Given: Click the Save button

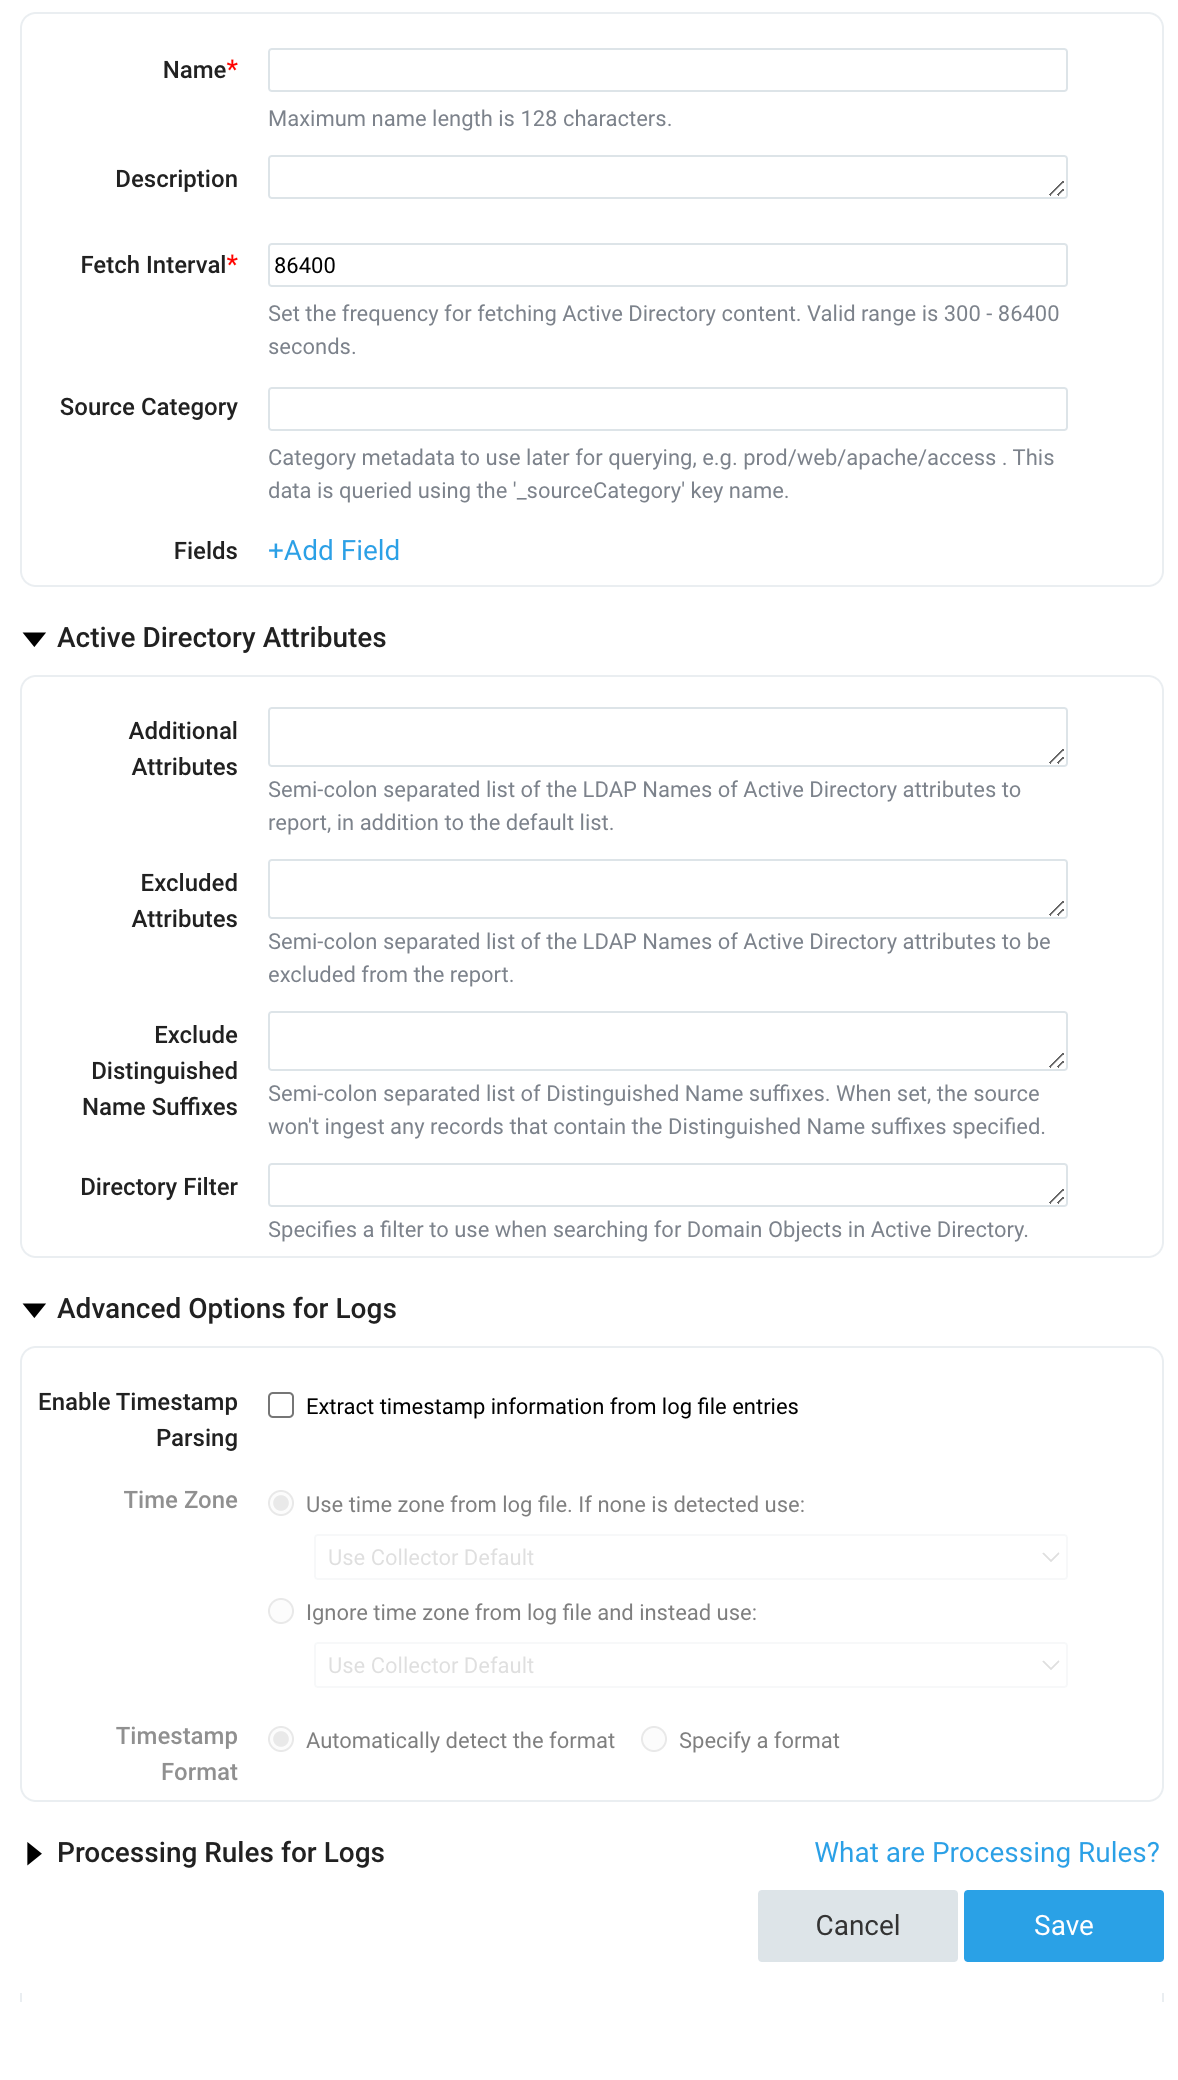Looking at the screenshot, I should [x=1063, y=1926].
